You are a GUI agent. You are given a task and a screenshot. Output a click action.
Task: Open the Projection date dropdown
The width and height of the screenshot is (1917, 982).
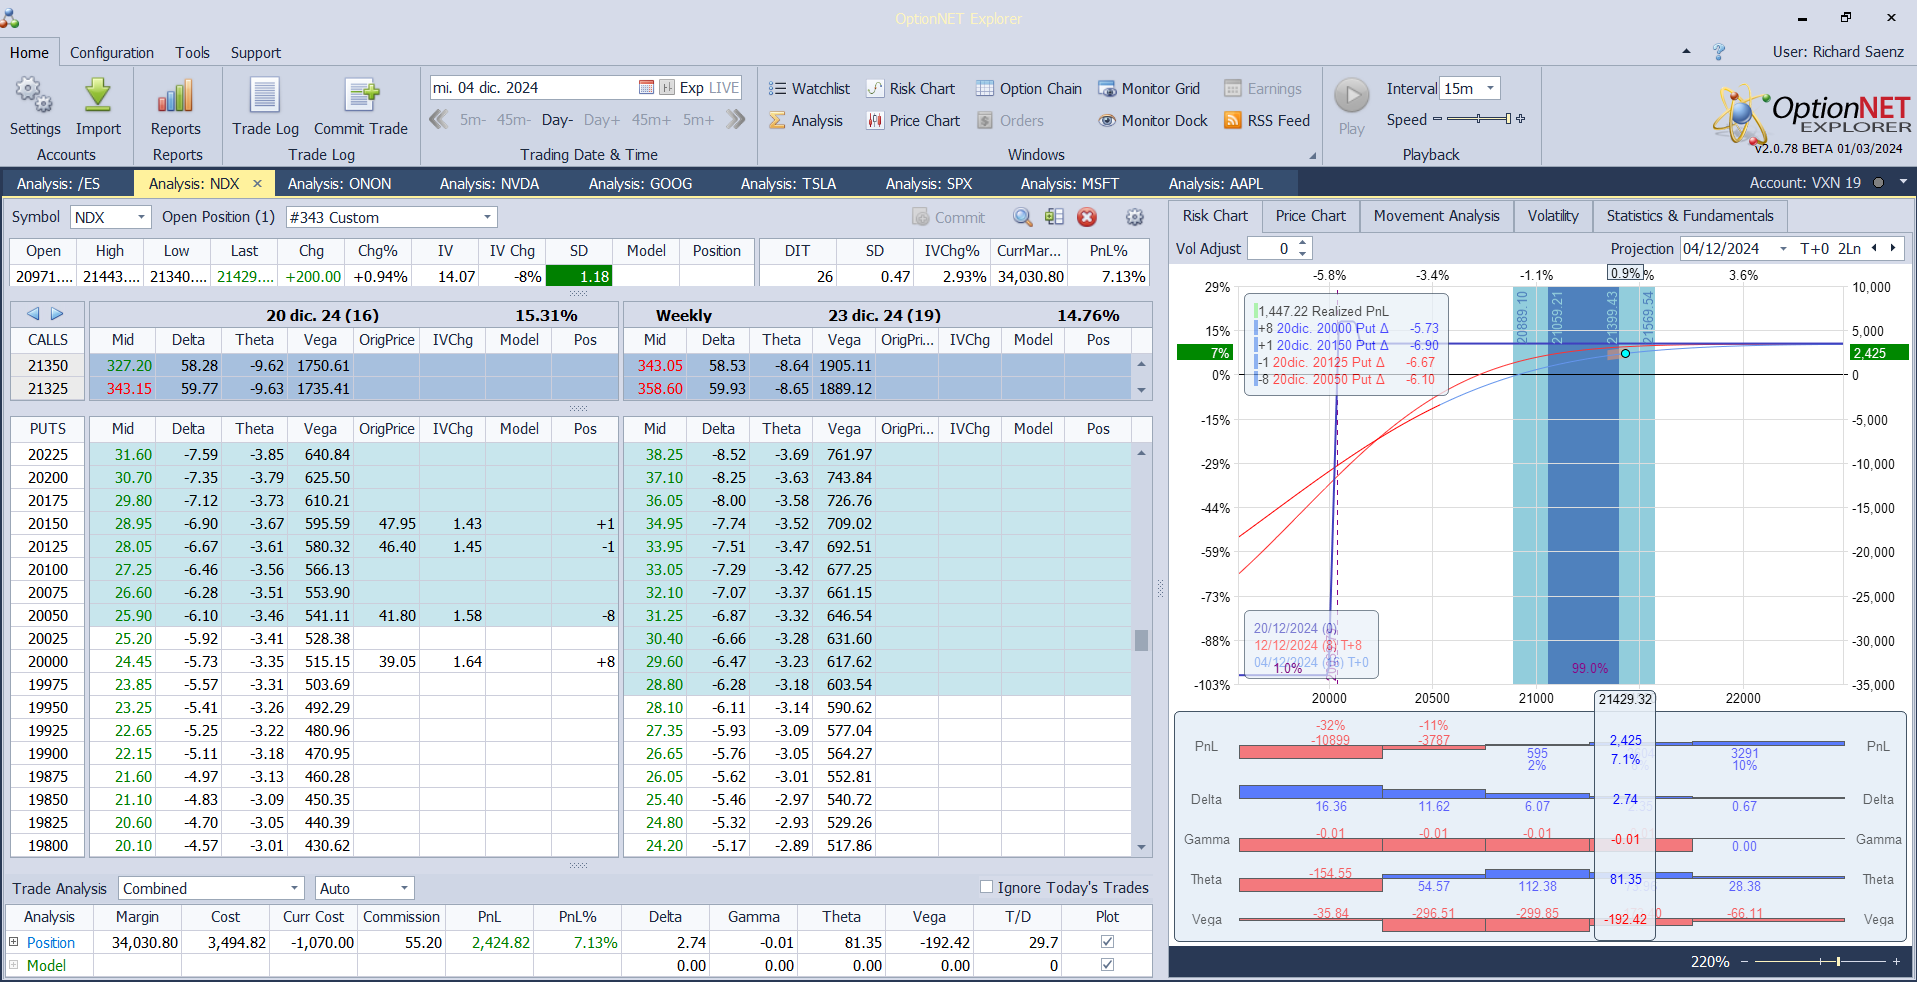tap(1783, 248)
